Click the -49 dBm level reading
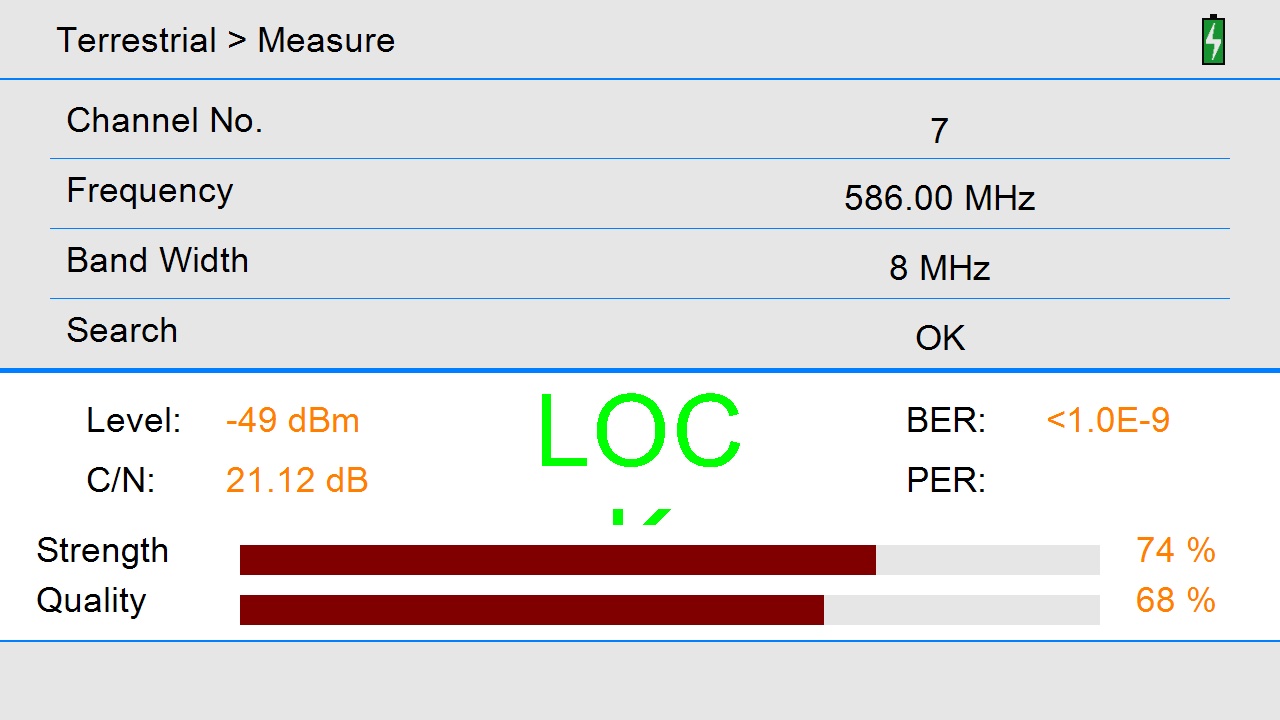1280x720 pixels. (292, 421)
